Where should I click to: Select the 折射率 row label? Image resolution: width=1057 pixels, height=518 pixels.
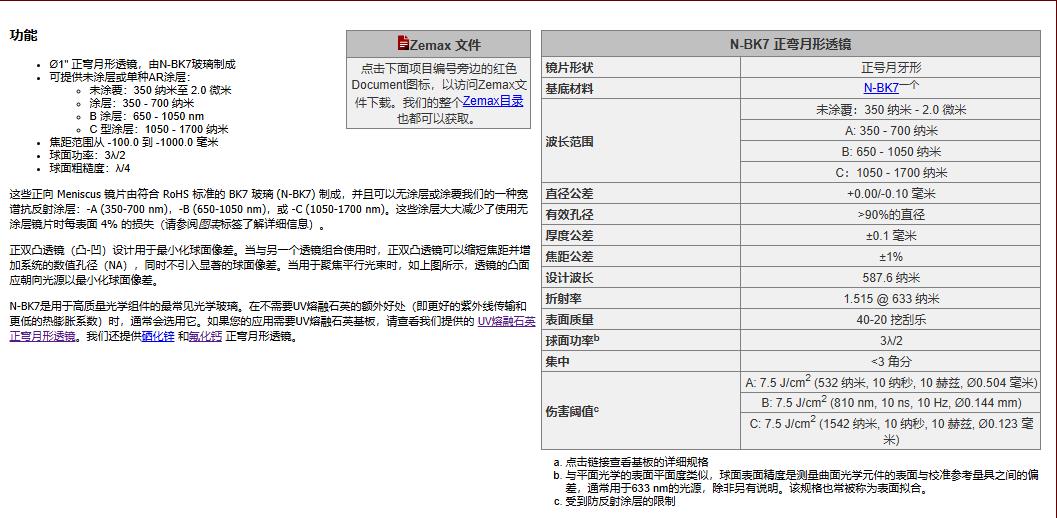click(564, 299)
